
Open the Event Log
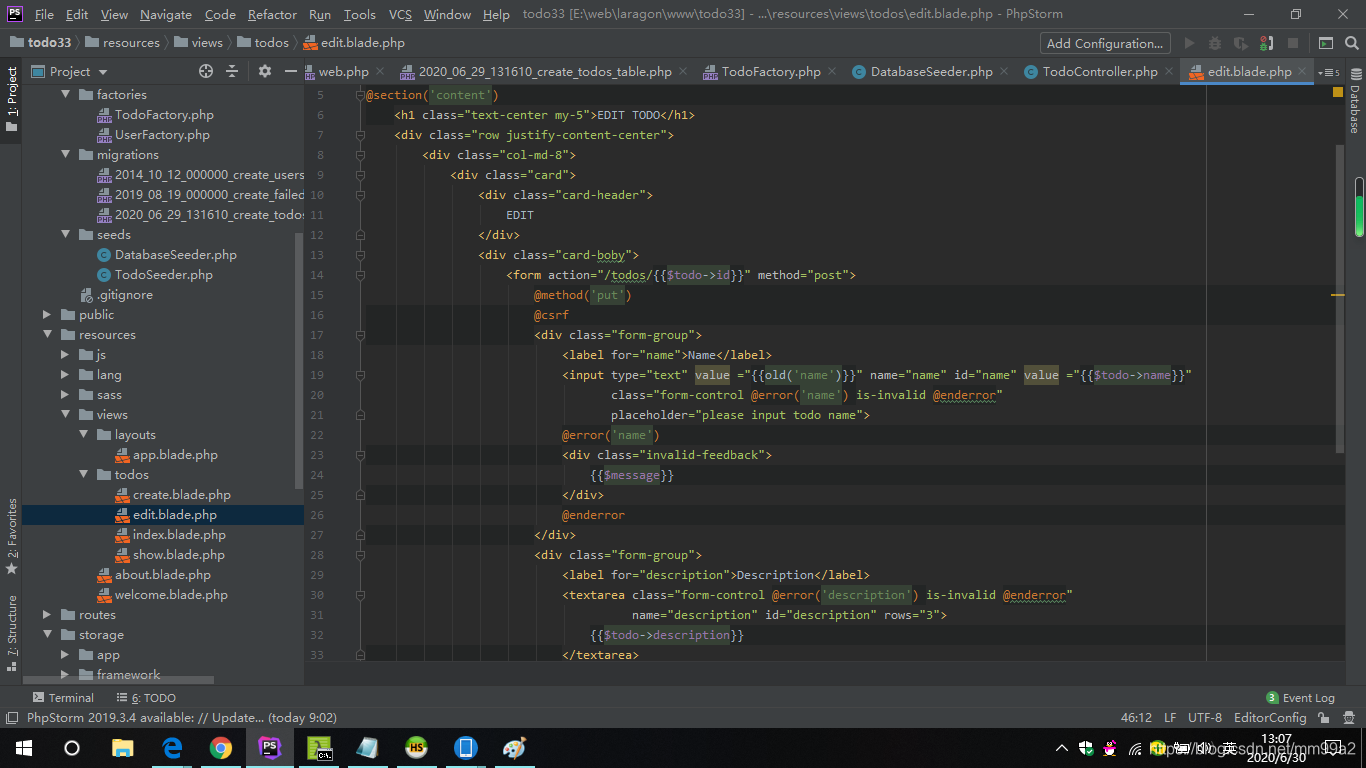tap(1301, 698)
